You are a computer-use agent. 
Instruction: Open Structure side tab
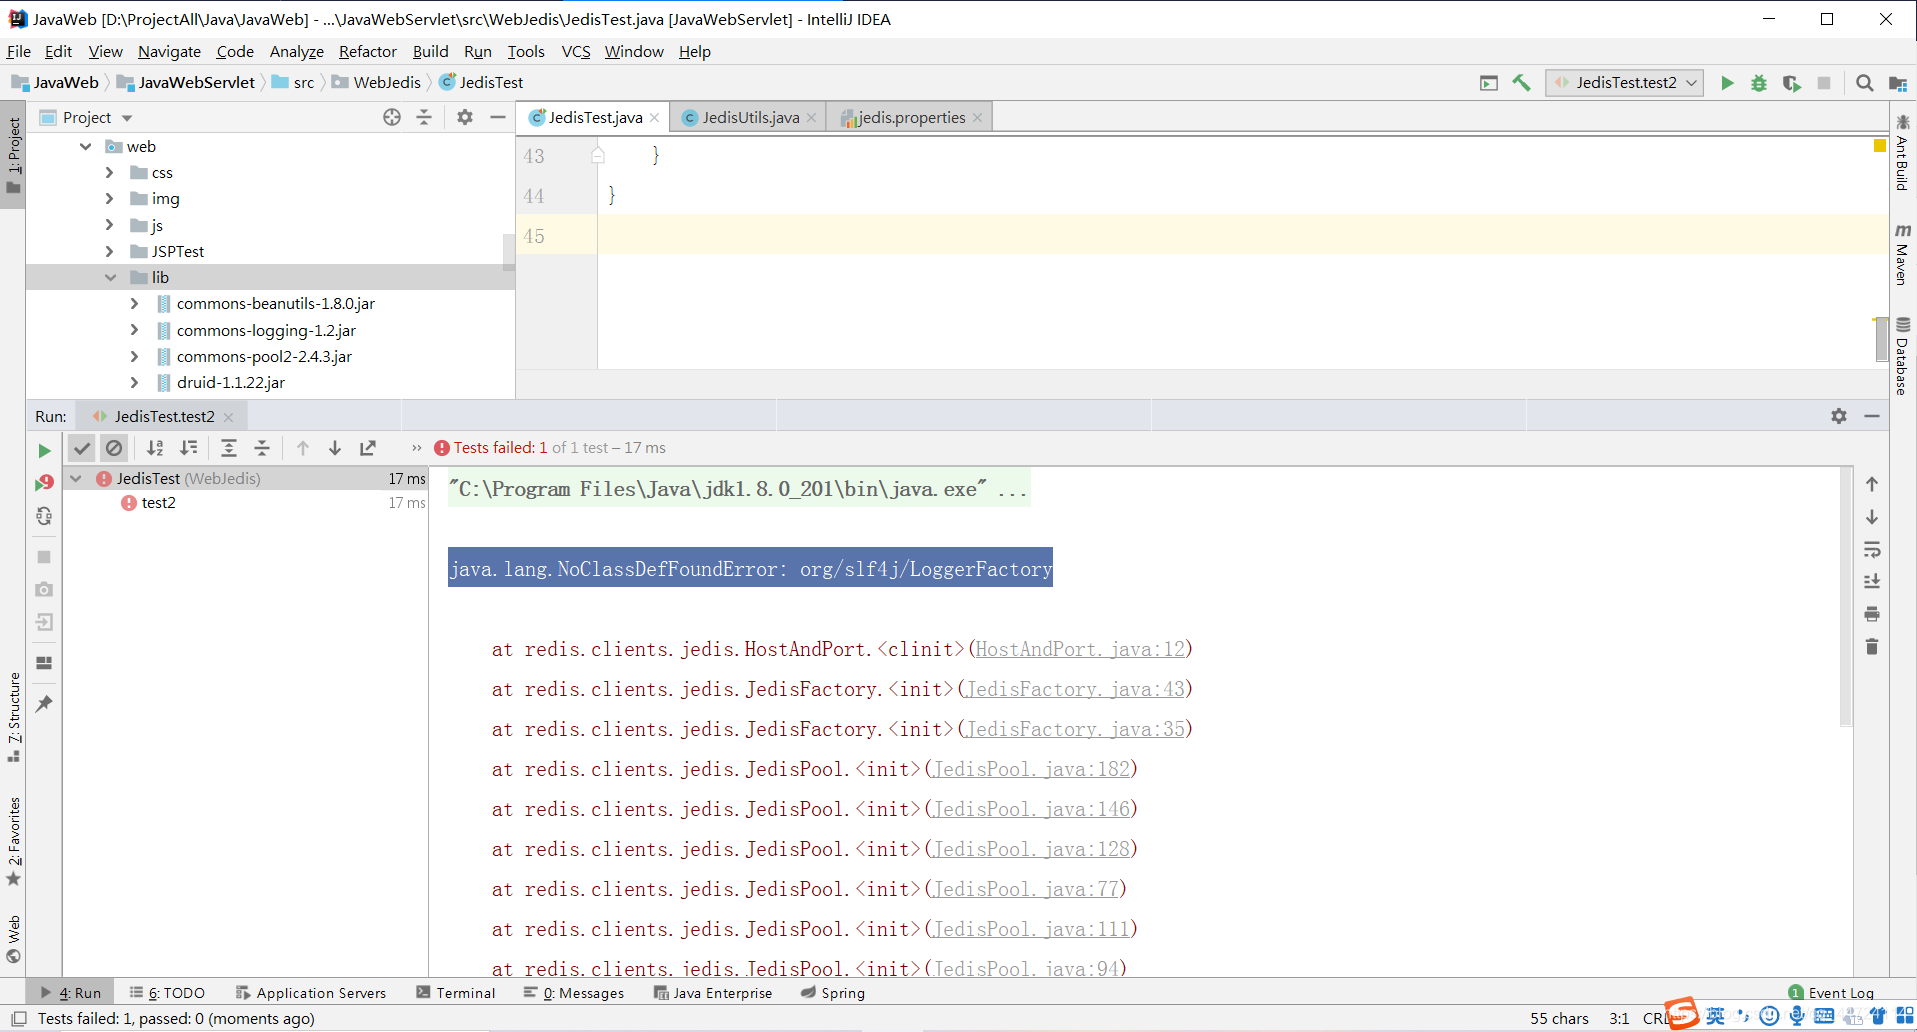tap(14, 716)
